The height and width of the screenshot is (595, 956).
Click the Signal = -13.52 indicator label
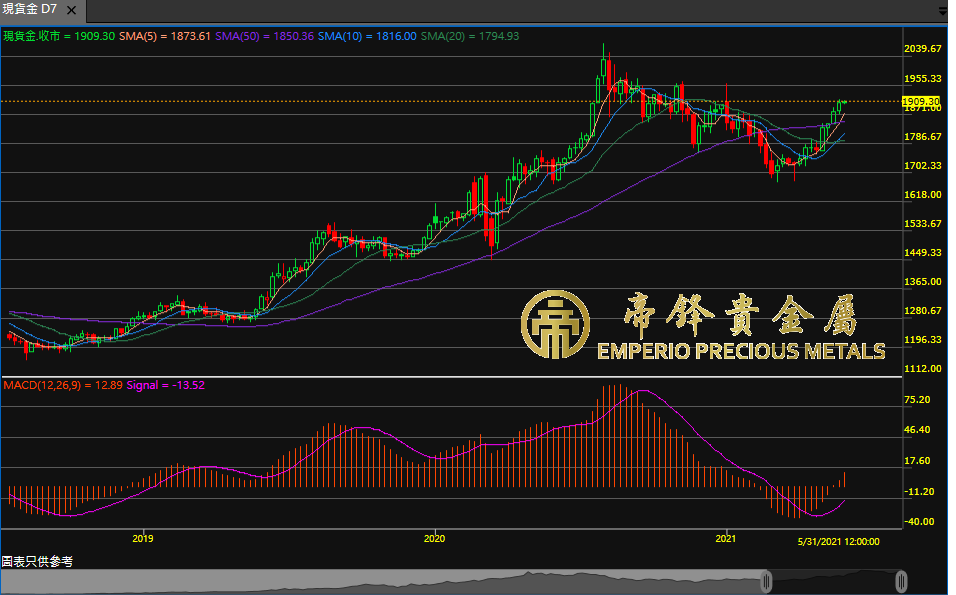click(166, 385)
